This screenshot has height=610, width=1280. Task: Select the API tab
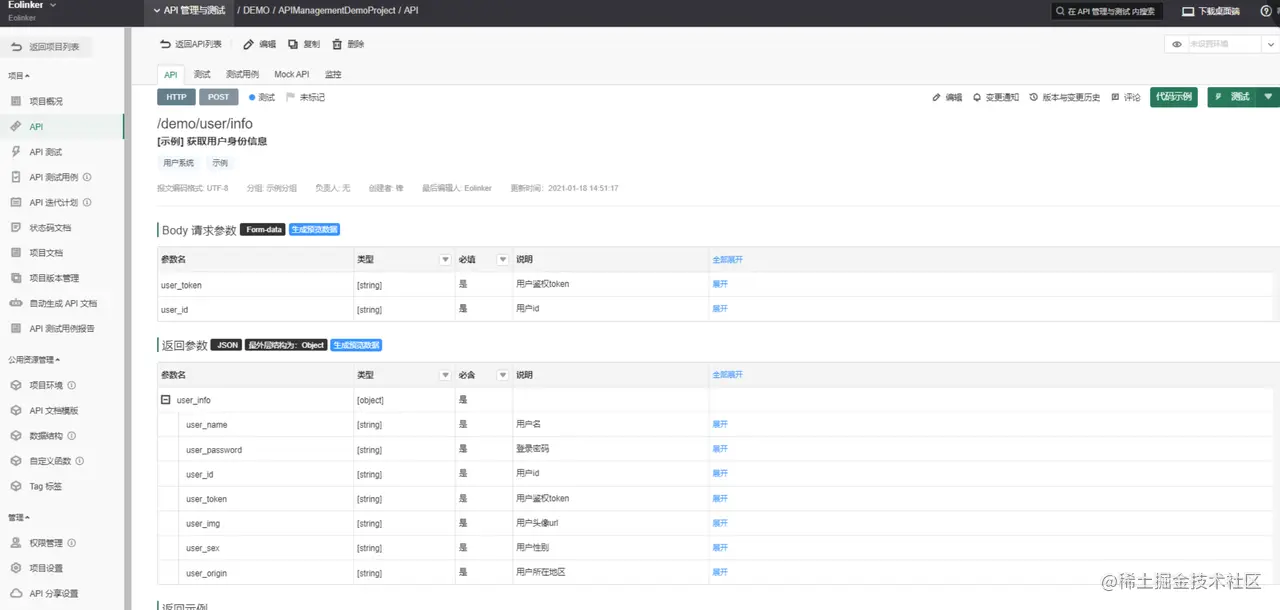tap(171, 74)
